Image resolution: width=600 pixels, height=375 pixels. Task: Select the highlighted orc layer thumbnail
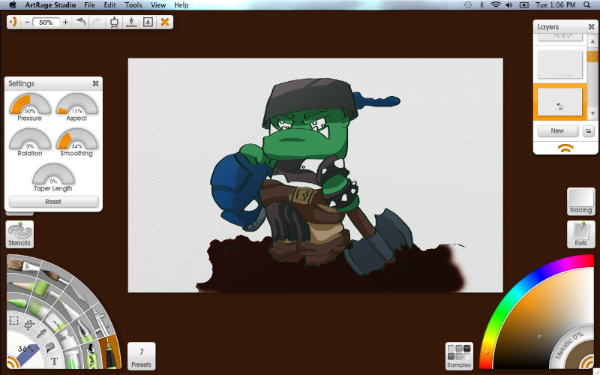click(559, 102)
